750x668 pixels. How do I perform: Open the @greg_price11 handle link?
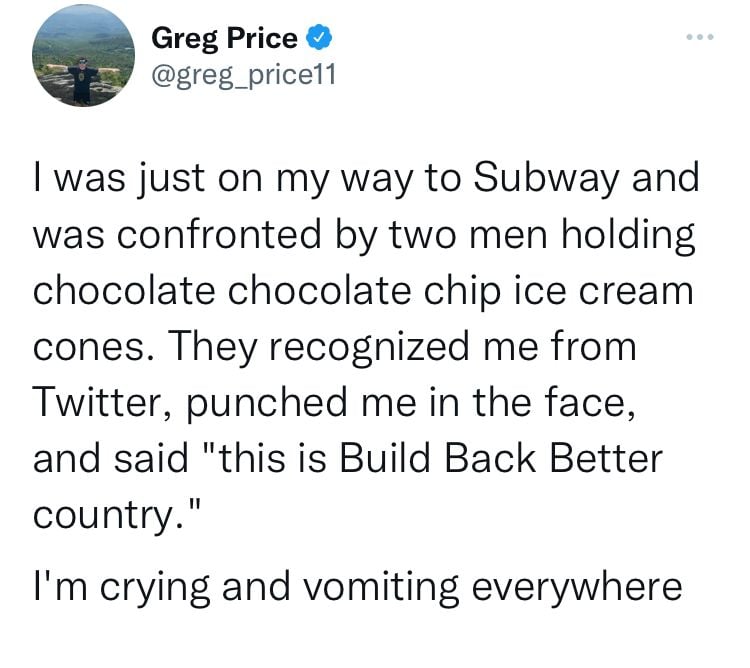tap(243, 75)
